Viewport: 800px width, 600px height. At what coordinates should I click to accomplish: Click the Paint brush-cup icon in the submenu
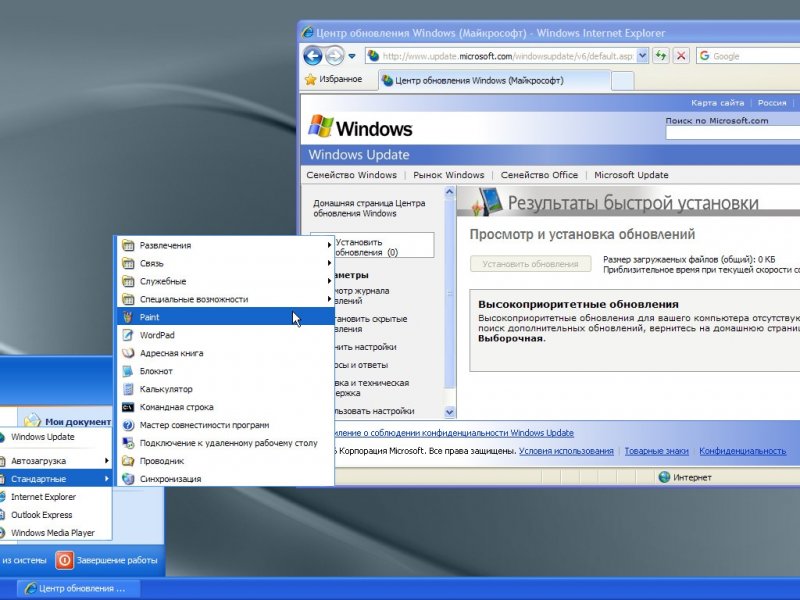[x=128, y=317]
